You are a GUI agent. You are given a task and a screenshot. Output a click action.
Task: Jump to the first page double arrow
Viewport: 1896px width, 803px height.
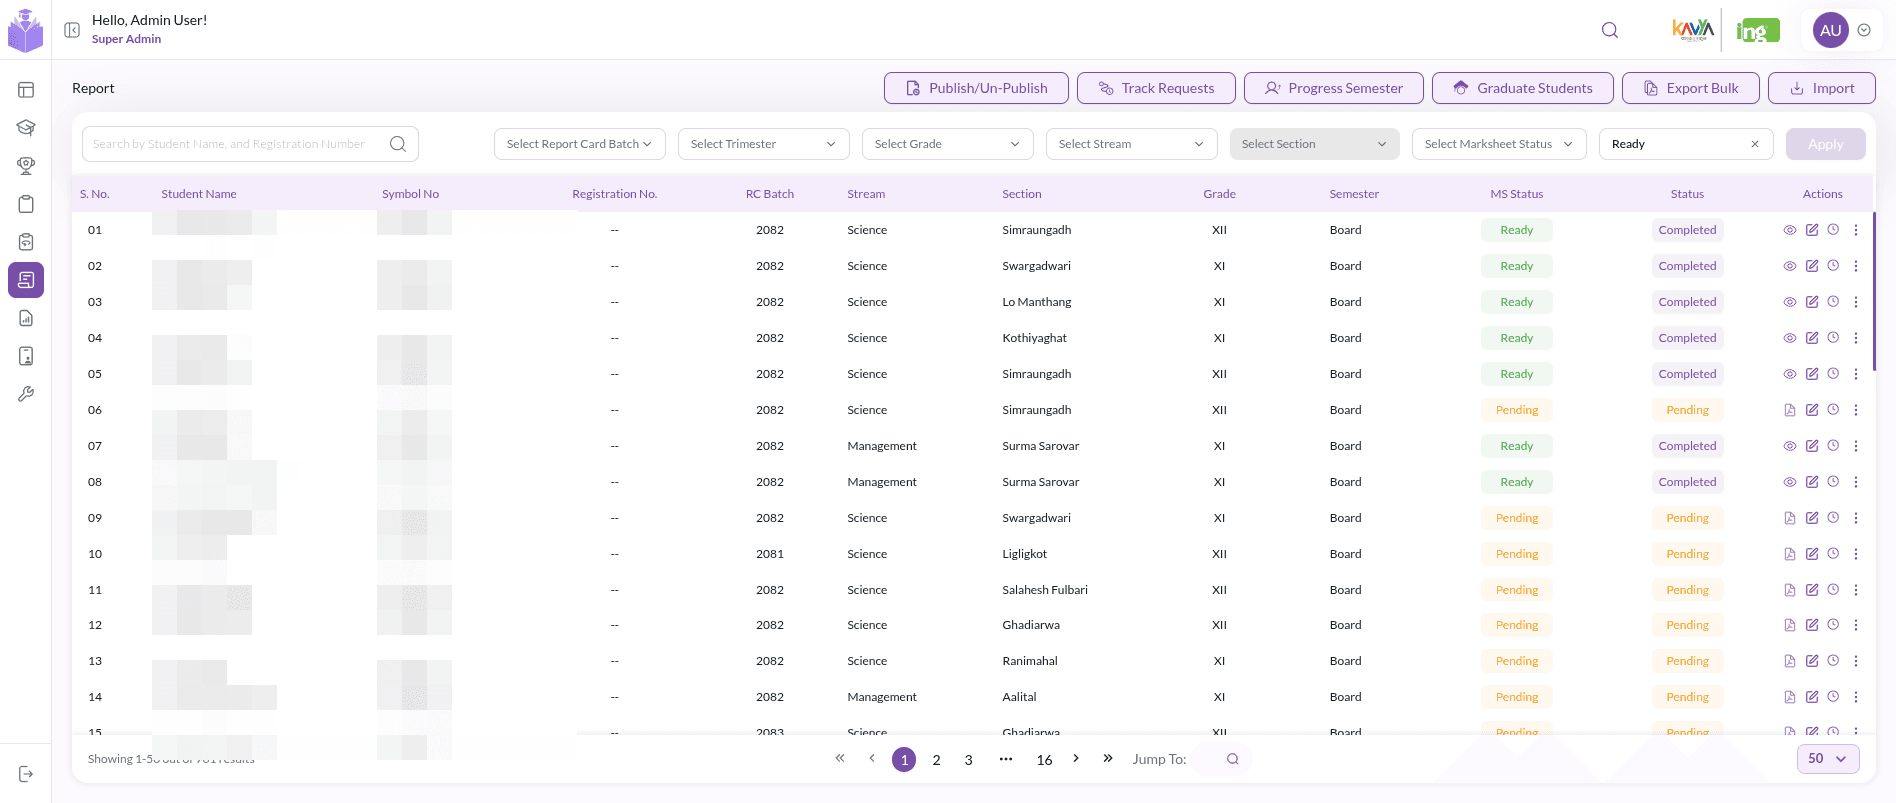pos(840,758)
